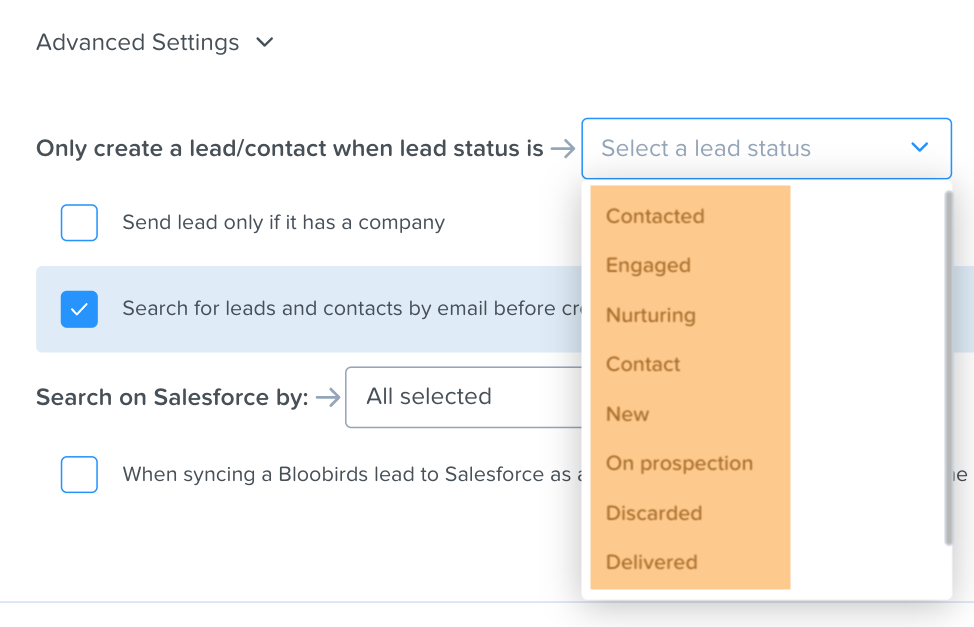This screenshot has height=627, width=974.
Task: Open the lead status dropdown arrow
Action: click(919, 147)
